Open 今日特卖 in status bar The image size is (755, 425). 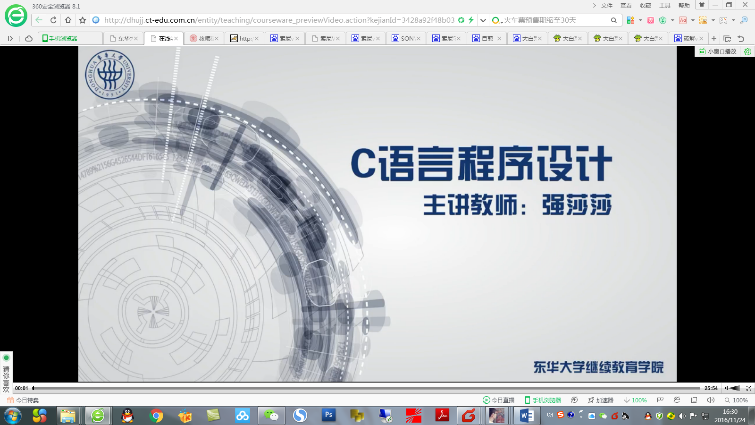click(23, 400)
